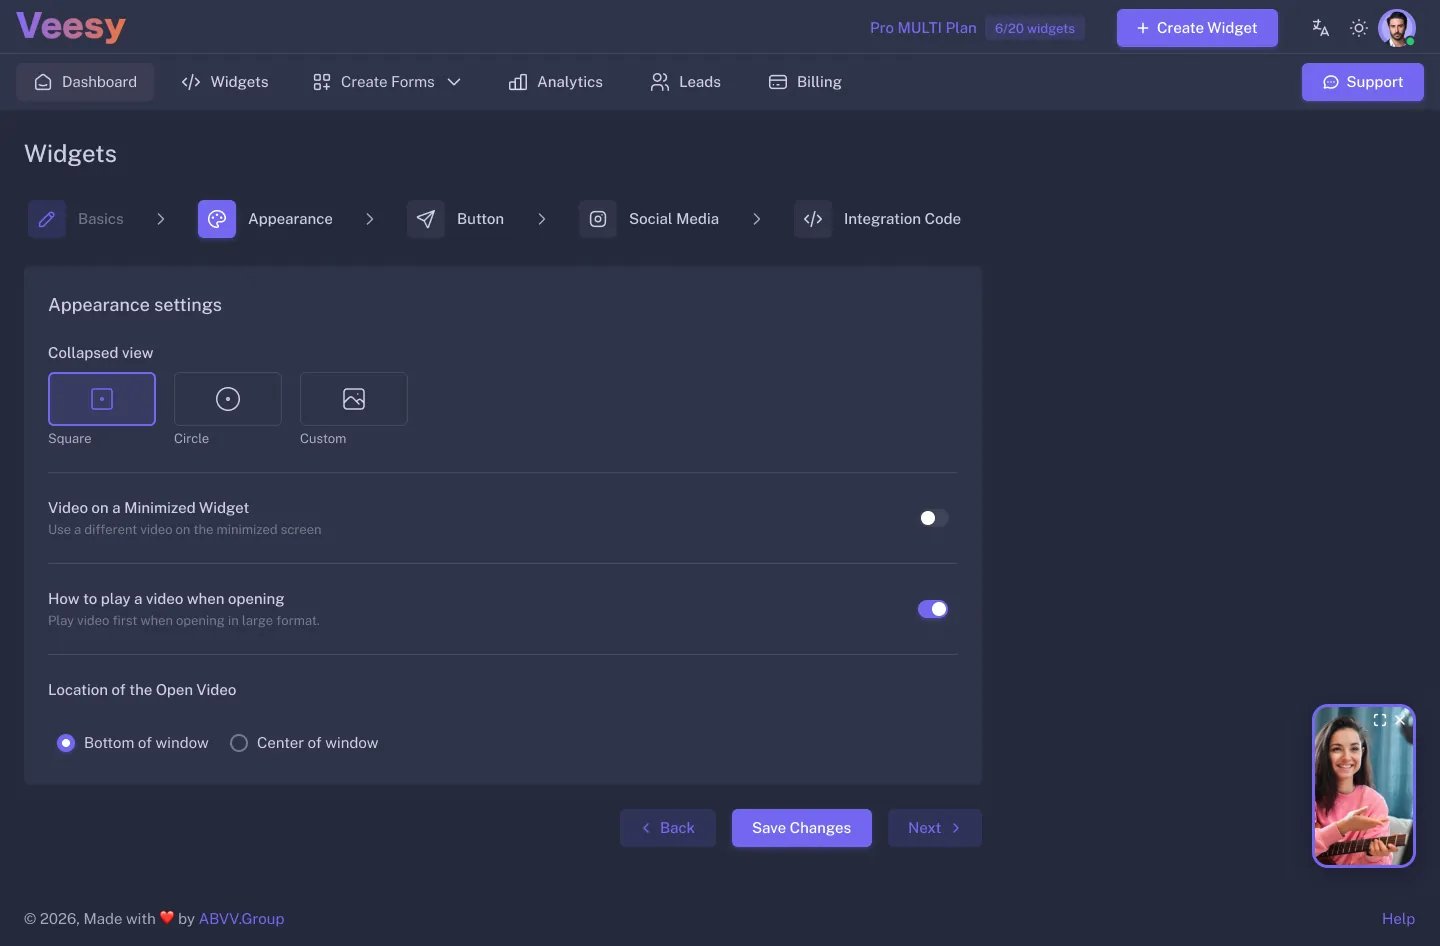Click the Basics step pencil icon

(47, 219)
